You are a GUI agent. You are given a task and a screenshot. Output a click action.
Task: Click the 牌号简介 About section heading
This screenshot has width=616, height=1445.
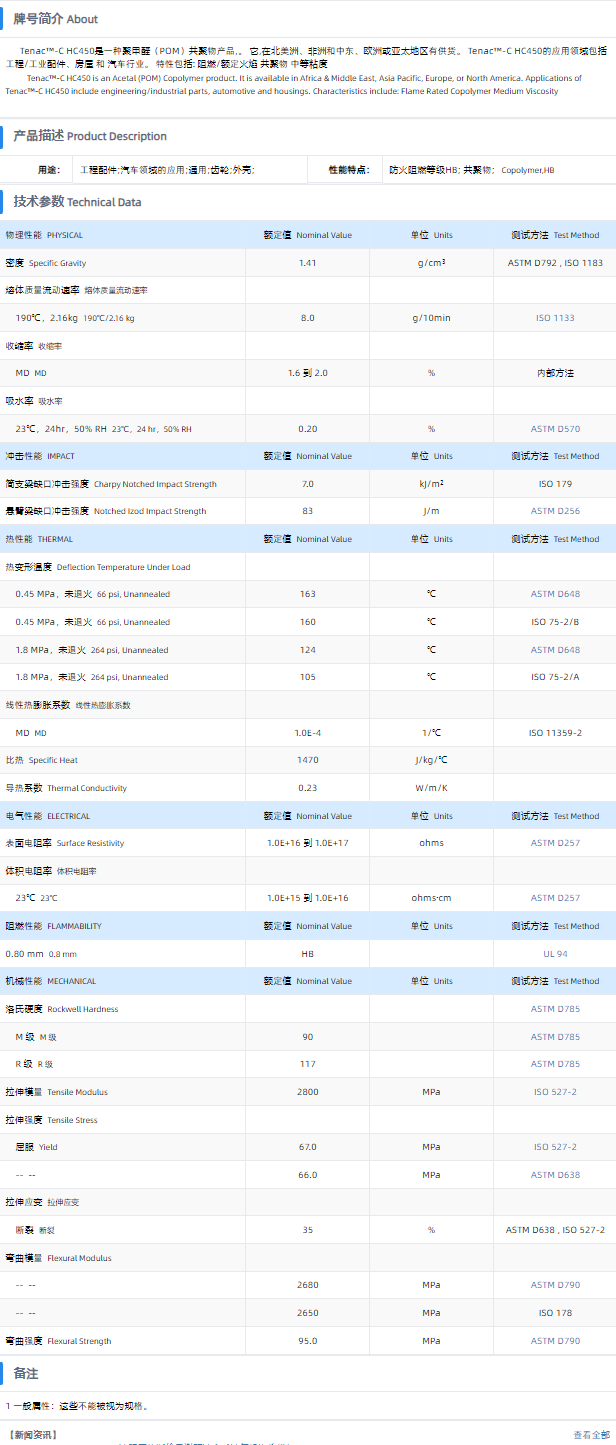56,19
